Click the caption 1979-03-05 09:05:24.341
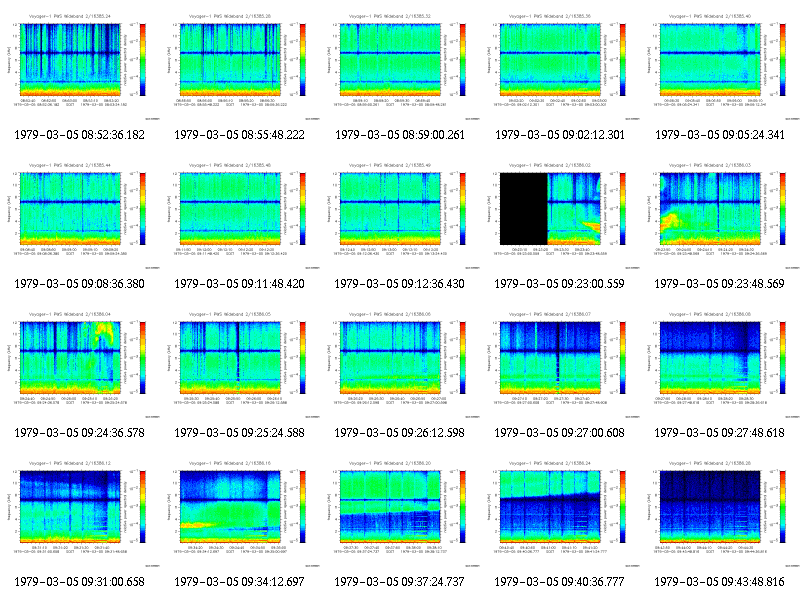 [720, 135]
